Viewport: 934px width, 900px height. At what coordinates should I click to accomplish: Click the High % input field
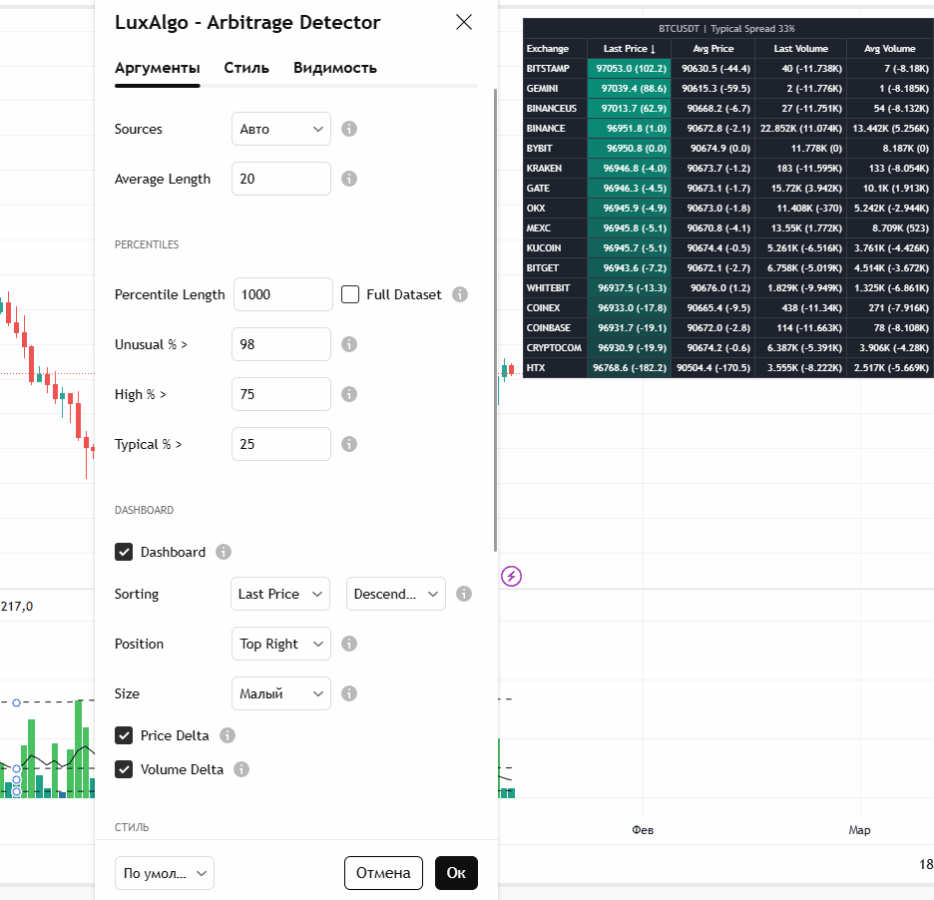pos(281,394)
